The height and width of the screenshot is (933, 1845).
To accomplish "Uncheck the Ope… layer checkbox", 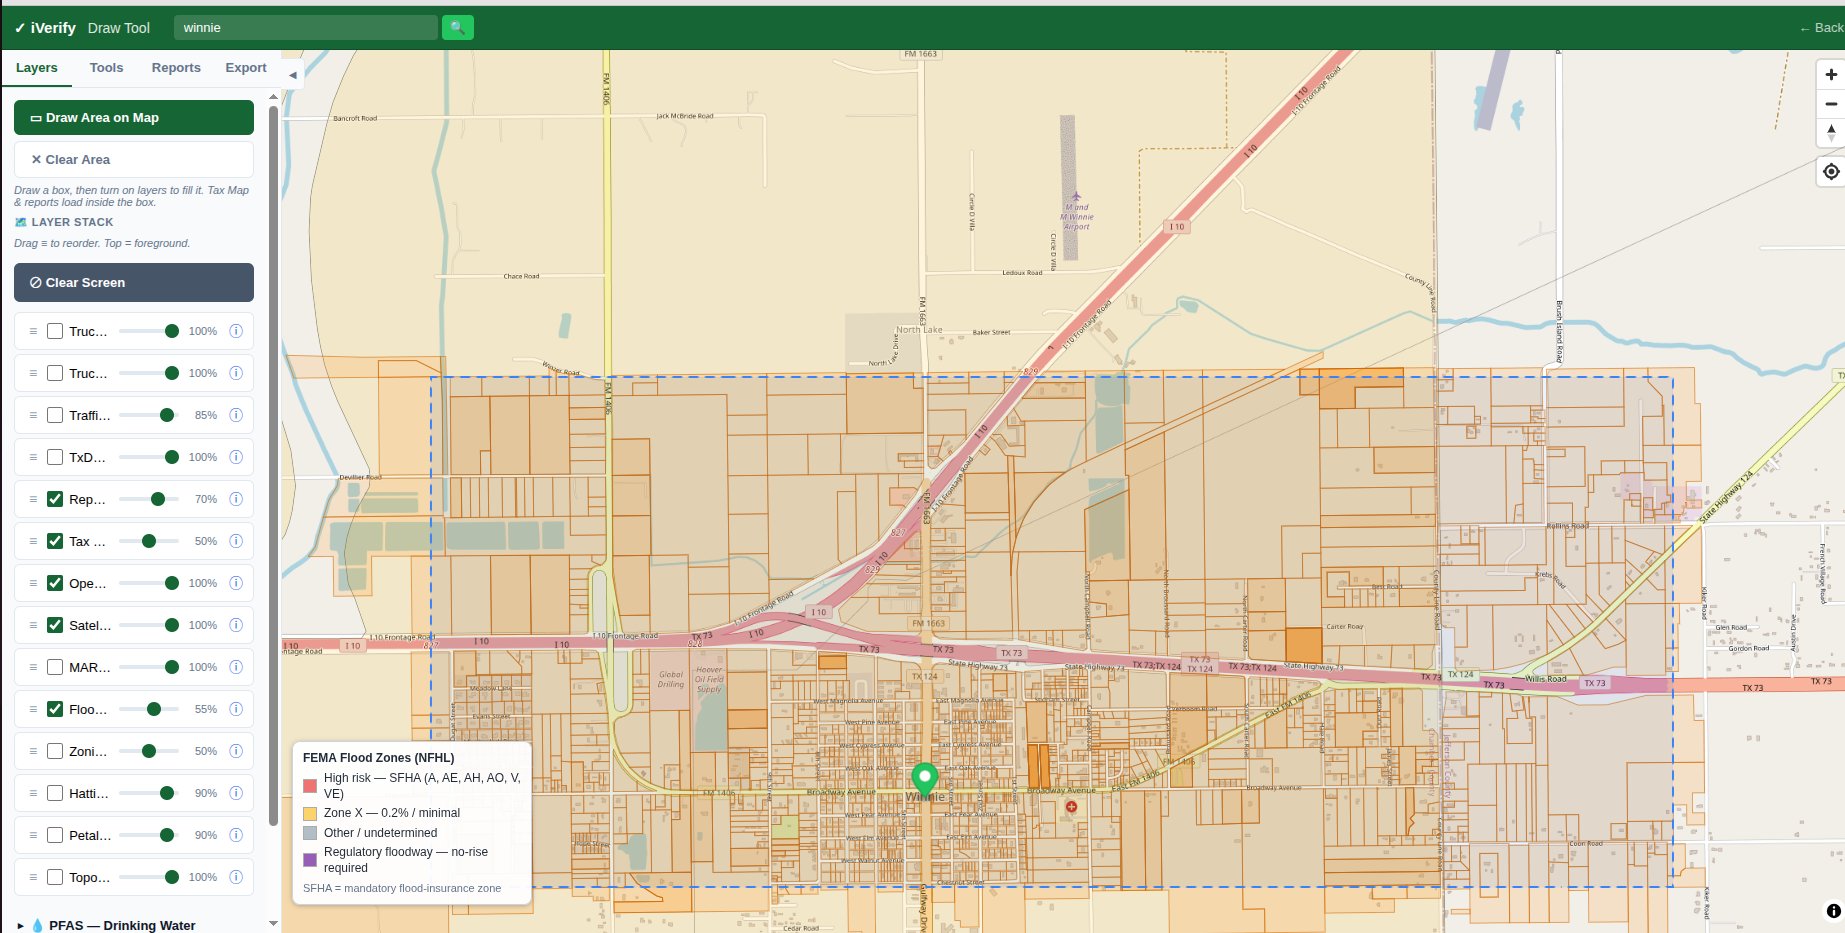I will [55, 583].
